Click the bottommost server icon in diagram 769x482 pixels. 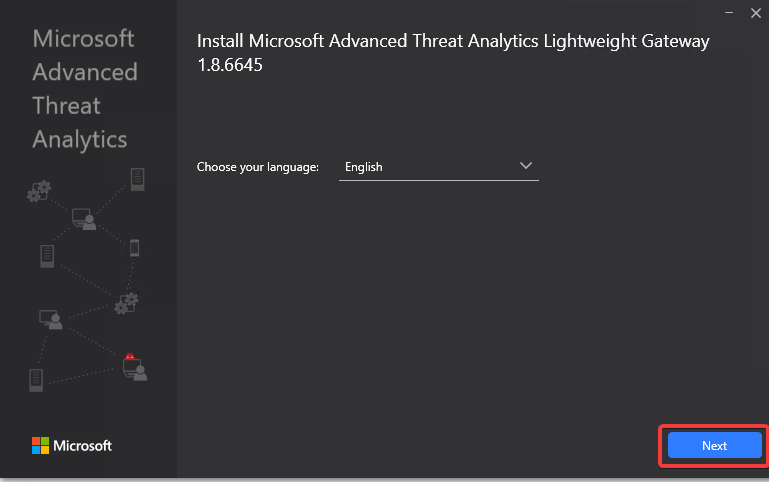pyautogui.click(x=37, y=380)
